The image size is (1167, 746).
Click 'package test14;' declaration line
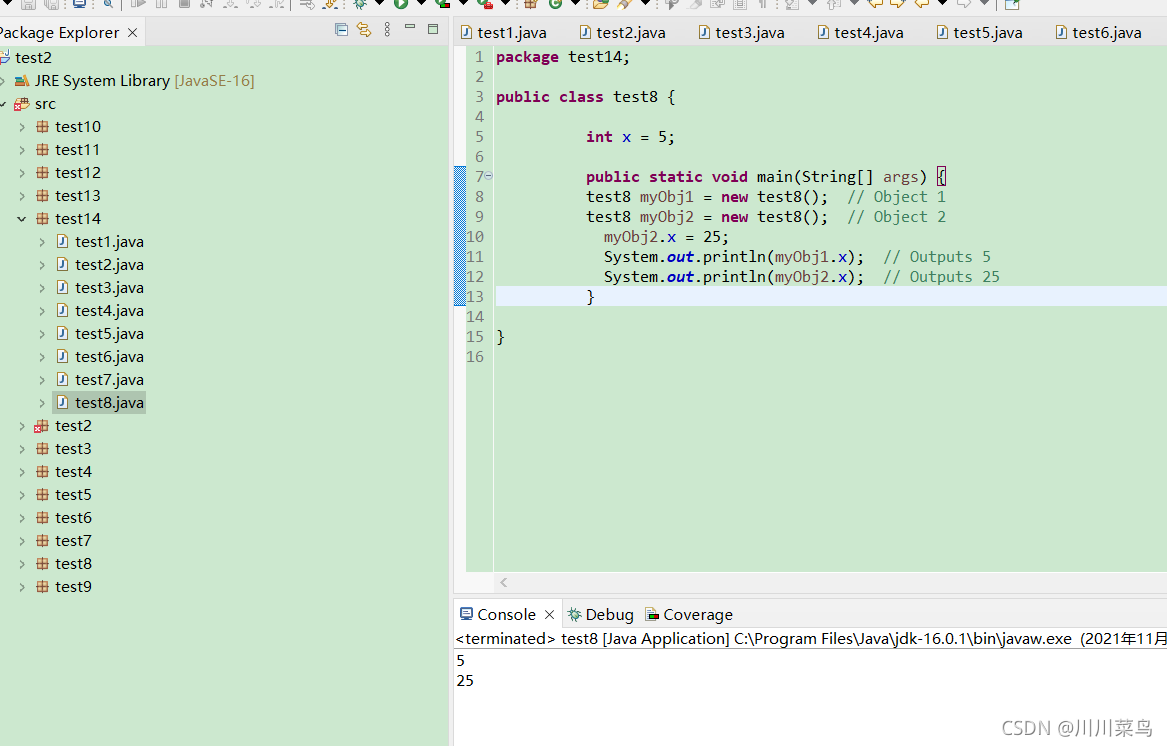click(x=563, y=57)
